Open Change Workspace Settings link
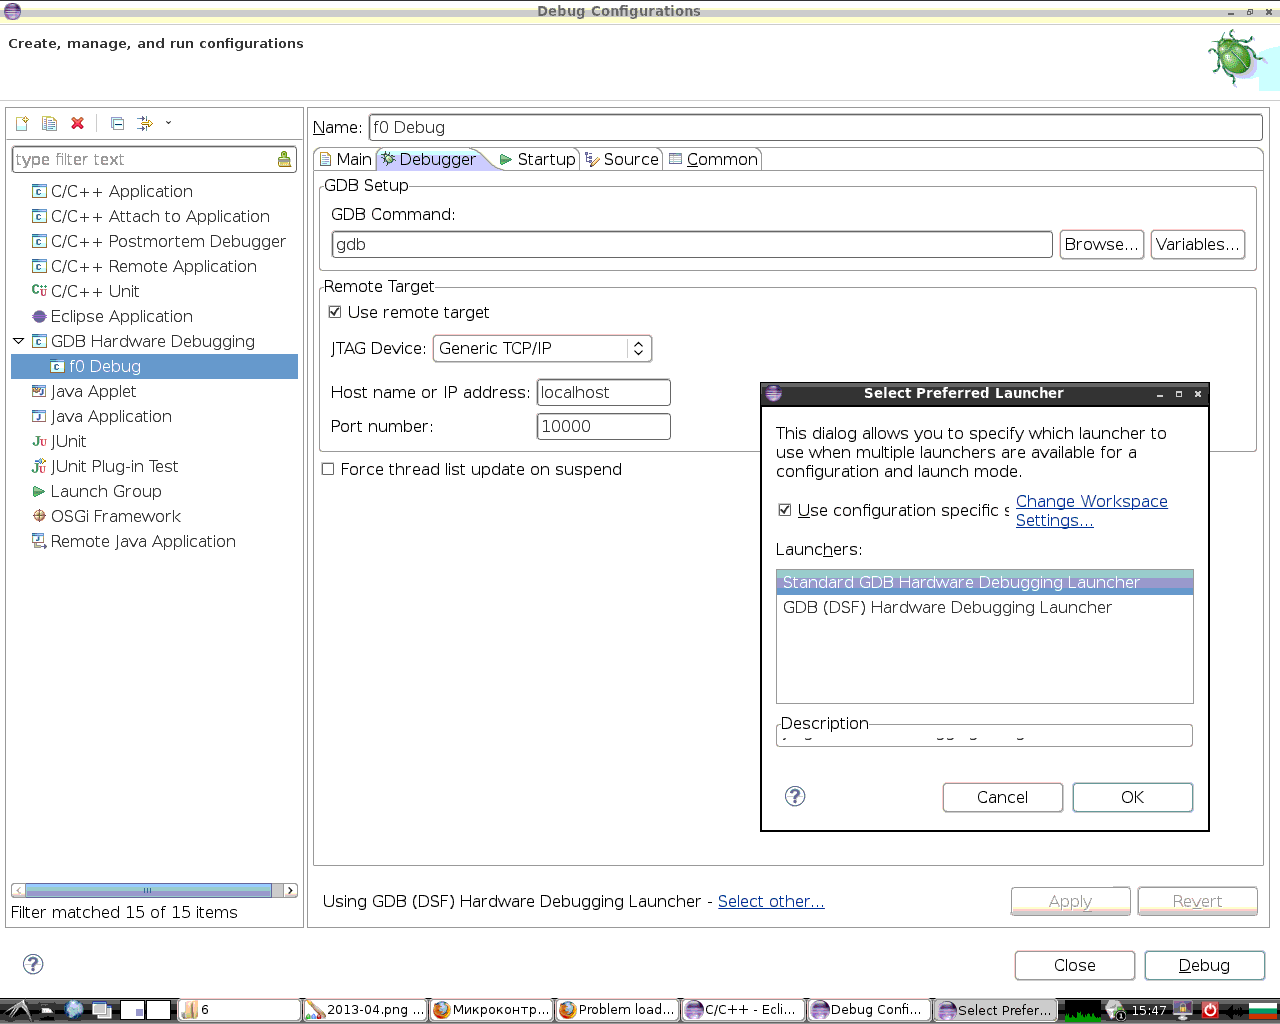Screen dimensions: 1280x1024 [x=1091, y=510]
